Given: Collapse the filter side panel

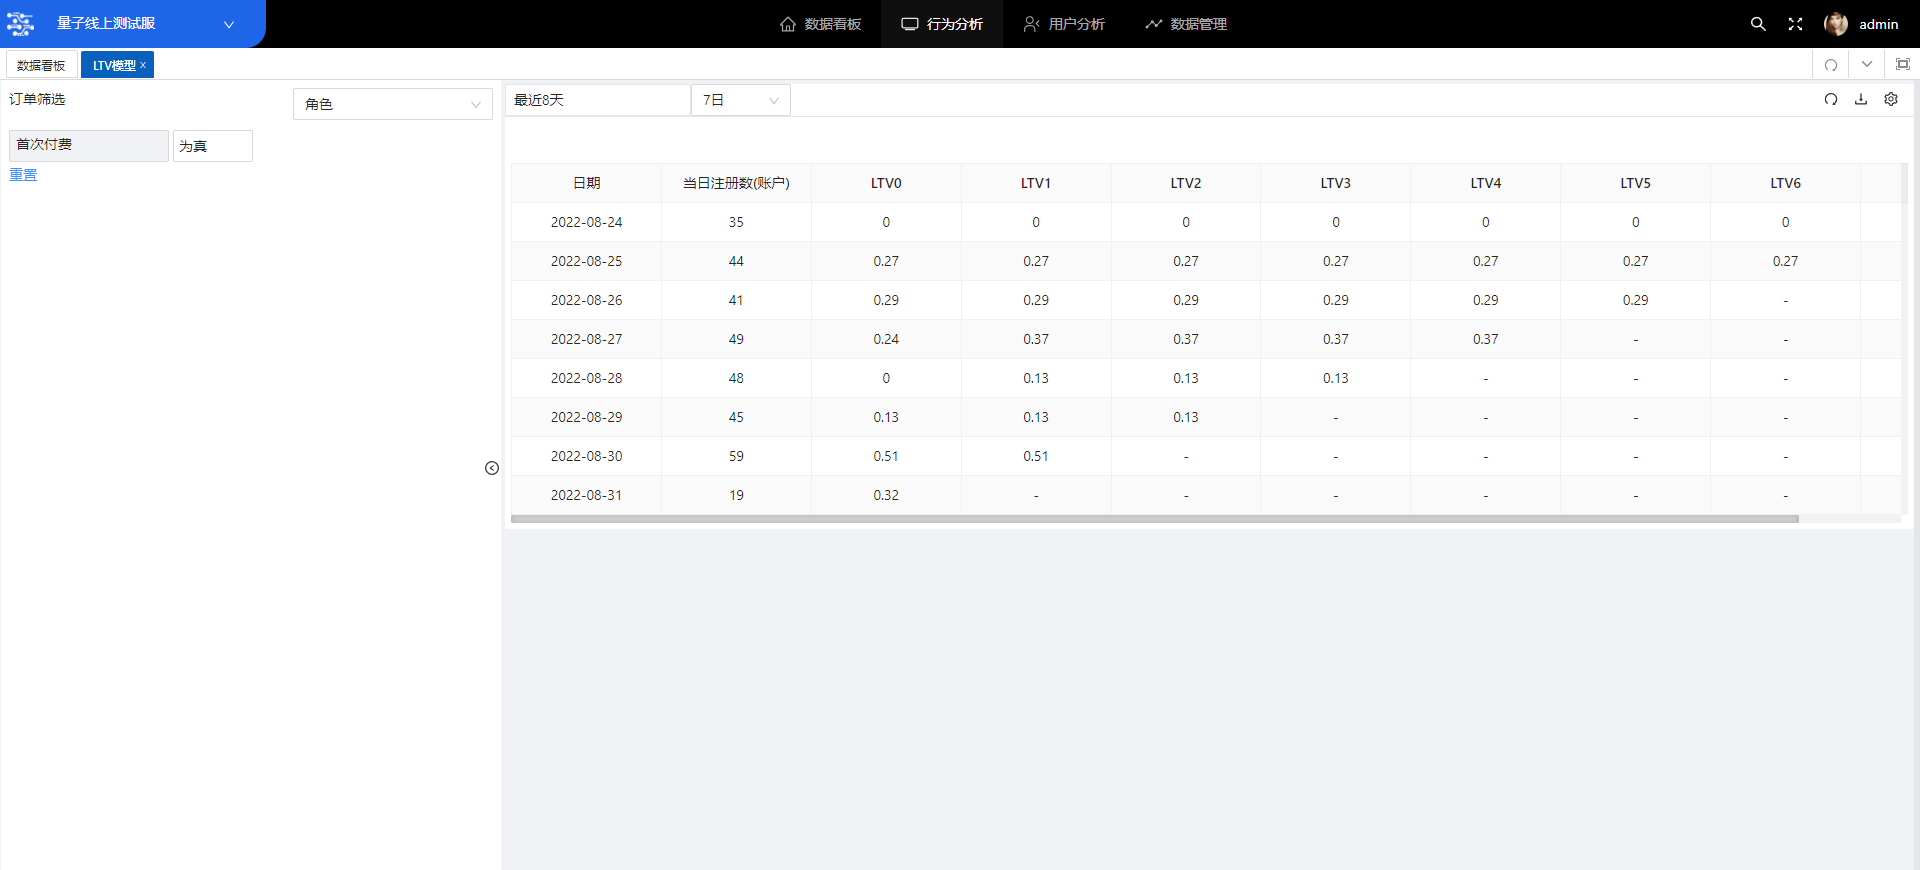Looking at the screenshot, I should coord(492,468).
